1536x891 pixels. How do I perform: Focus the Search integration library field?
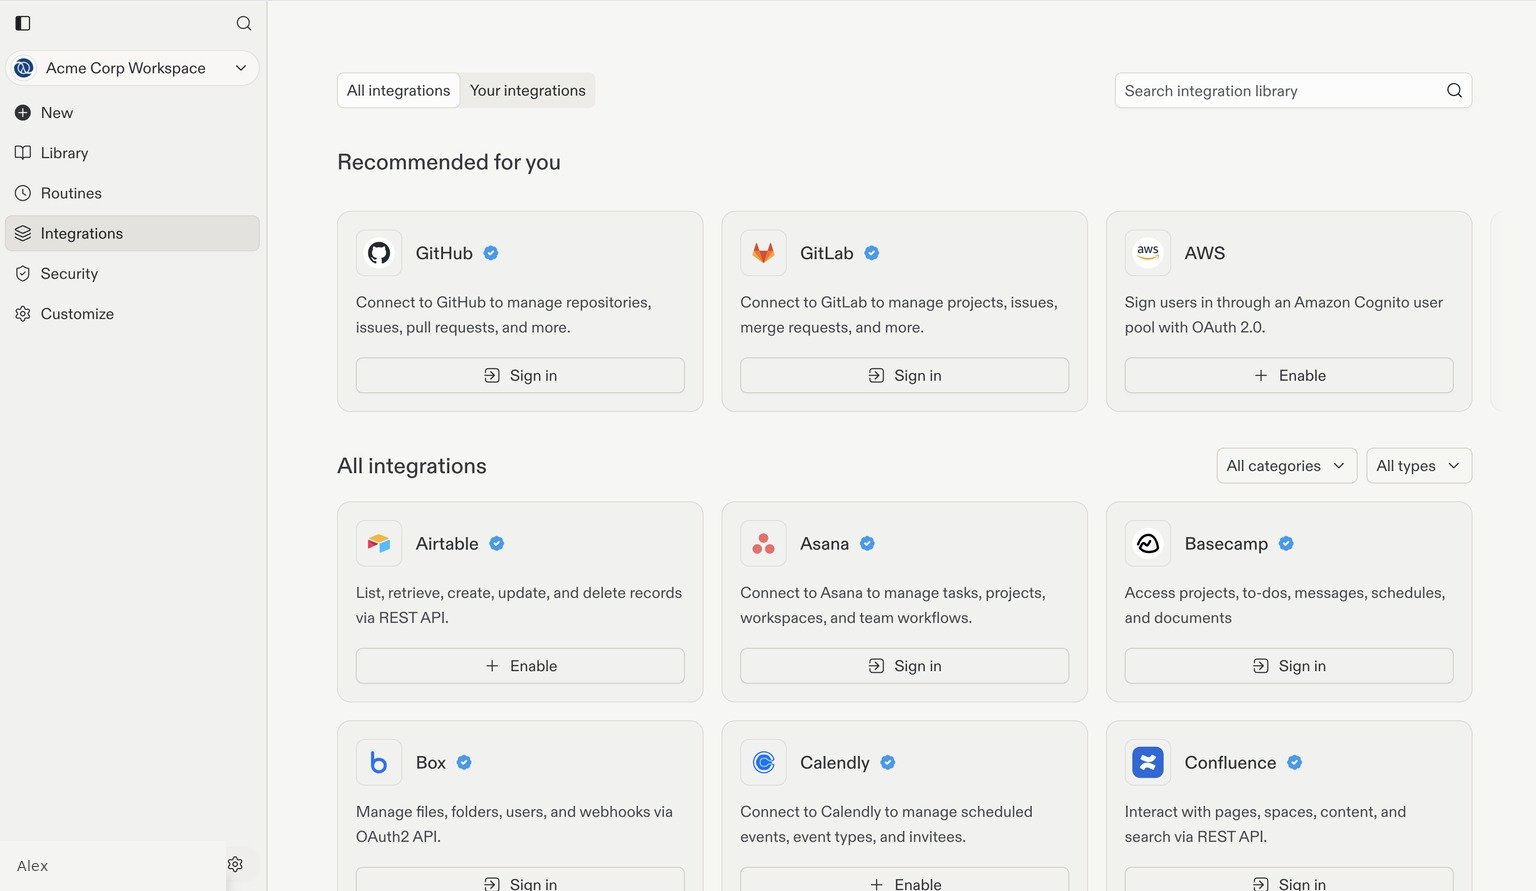[x=1293, y=90]
